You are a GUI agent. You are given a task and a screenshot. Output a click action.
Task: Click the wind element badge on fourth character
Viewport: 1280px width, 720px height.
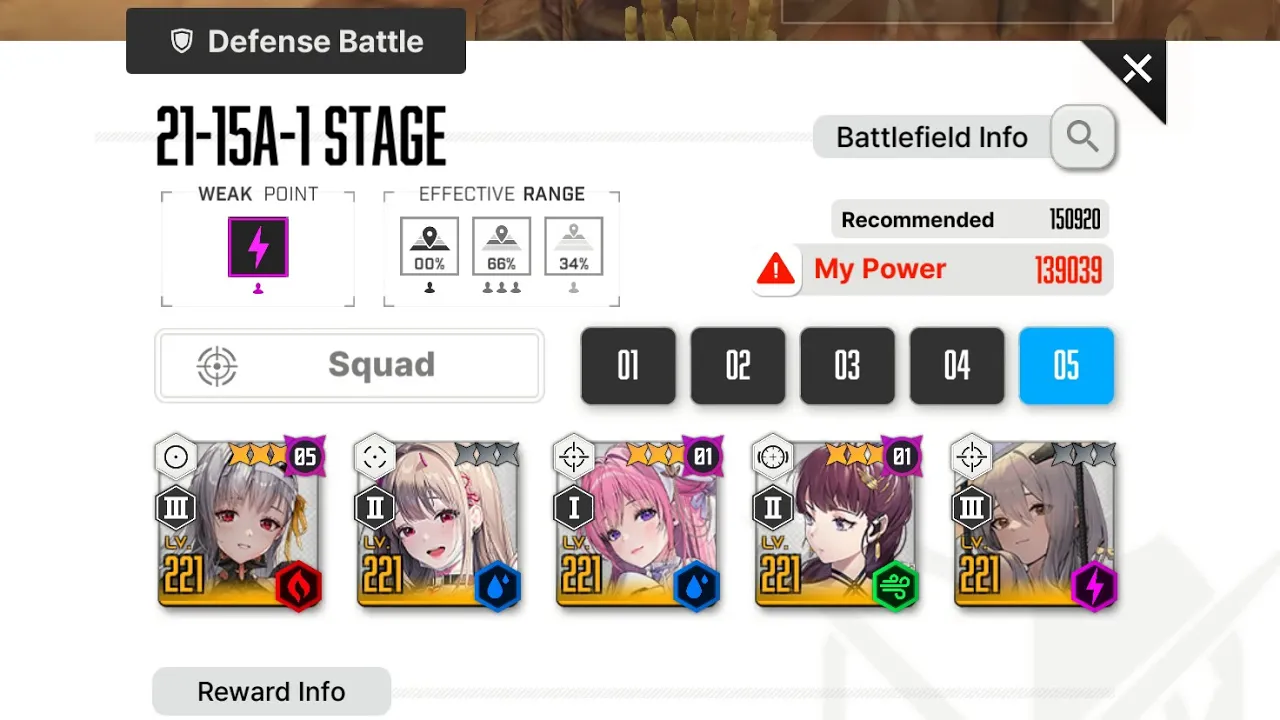click(894, 586)
